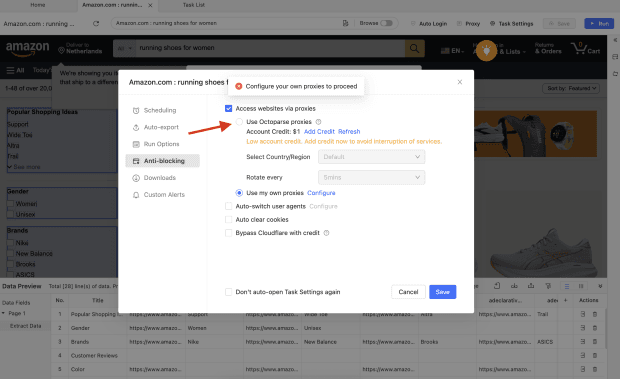Click the paint-roller icon in Data Preview toolbar
Viewport: 620px width, 379px height.
pyautogui.click(x=548, y=286)
